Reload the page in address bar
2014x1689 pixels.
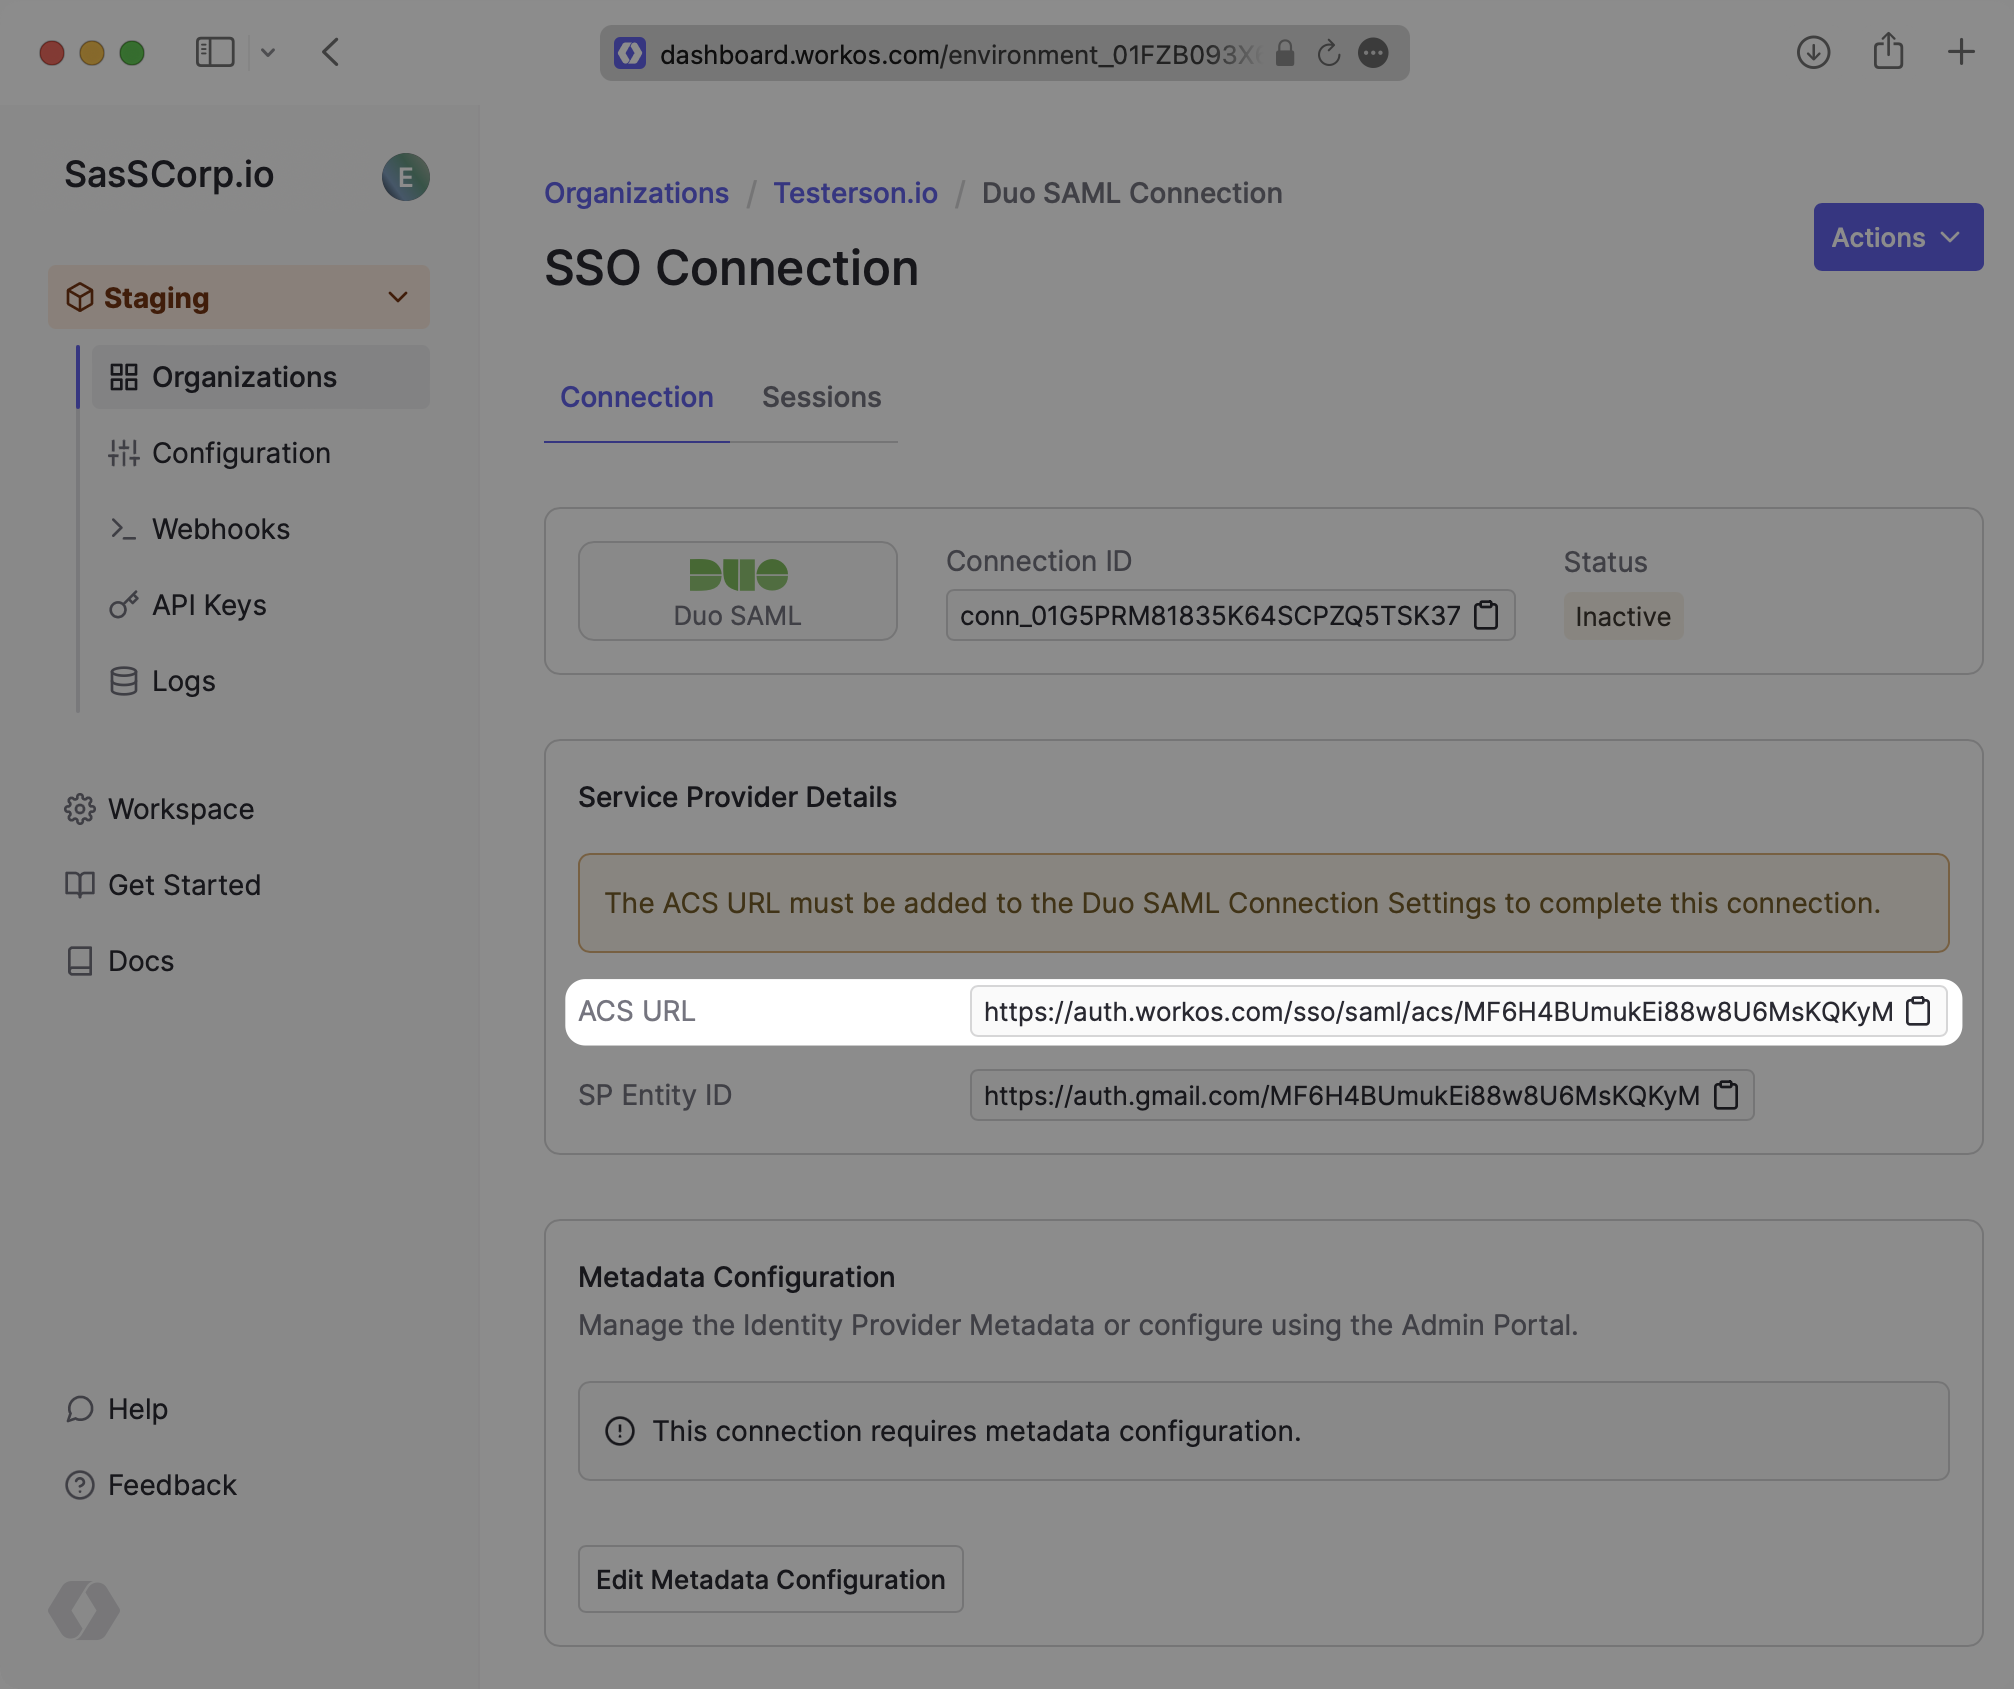tap(1328, 53)
